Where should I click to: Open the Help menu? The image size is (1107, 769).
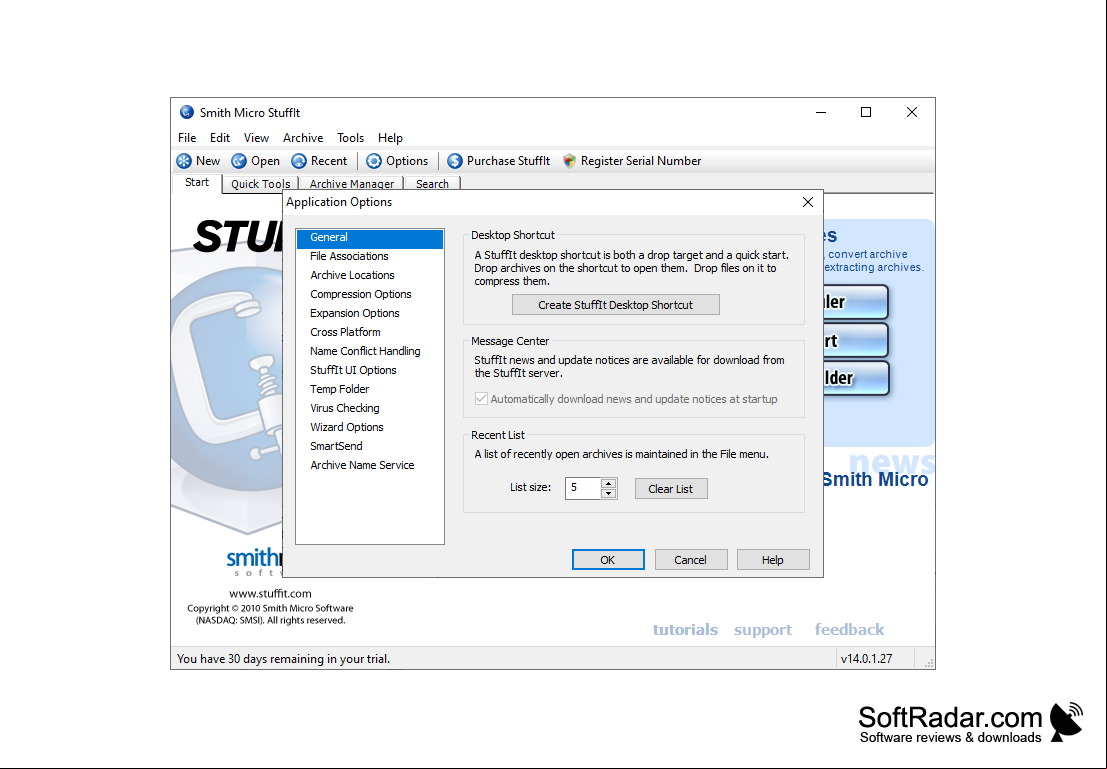point(390,138)
